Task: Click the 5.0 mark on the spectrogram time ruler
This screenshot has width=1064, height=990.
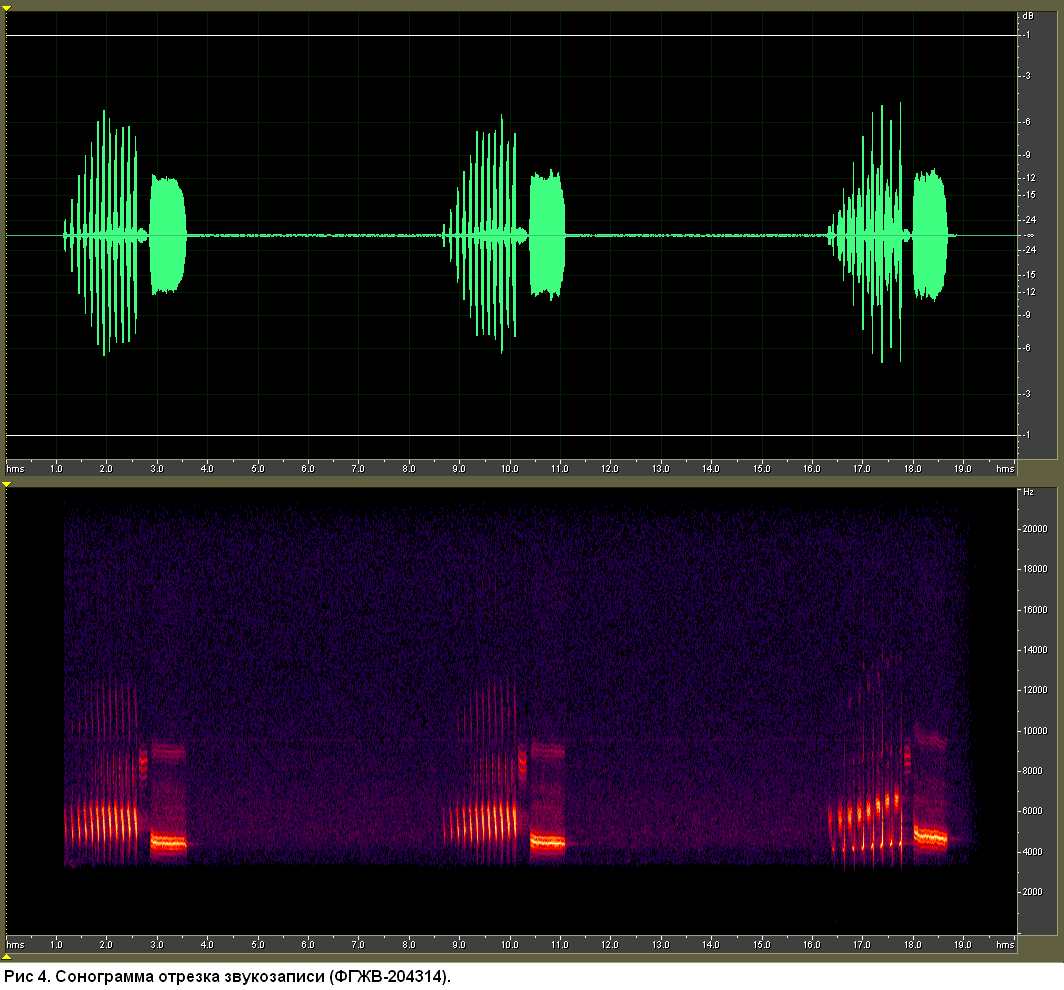Action: (x=258, y=944)
